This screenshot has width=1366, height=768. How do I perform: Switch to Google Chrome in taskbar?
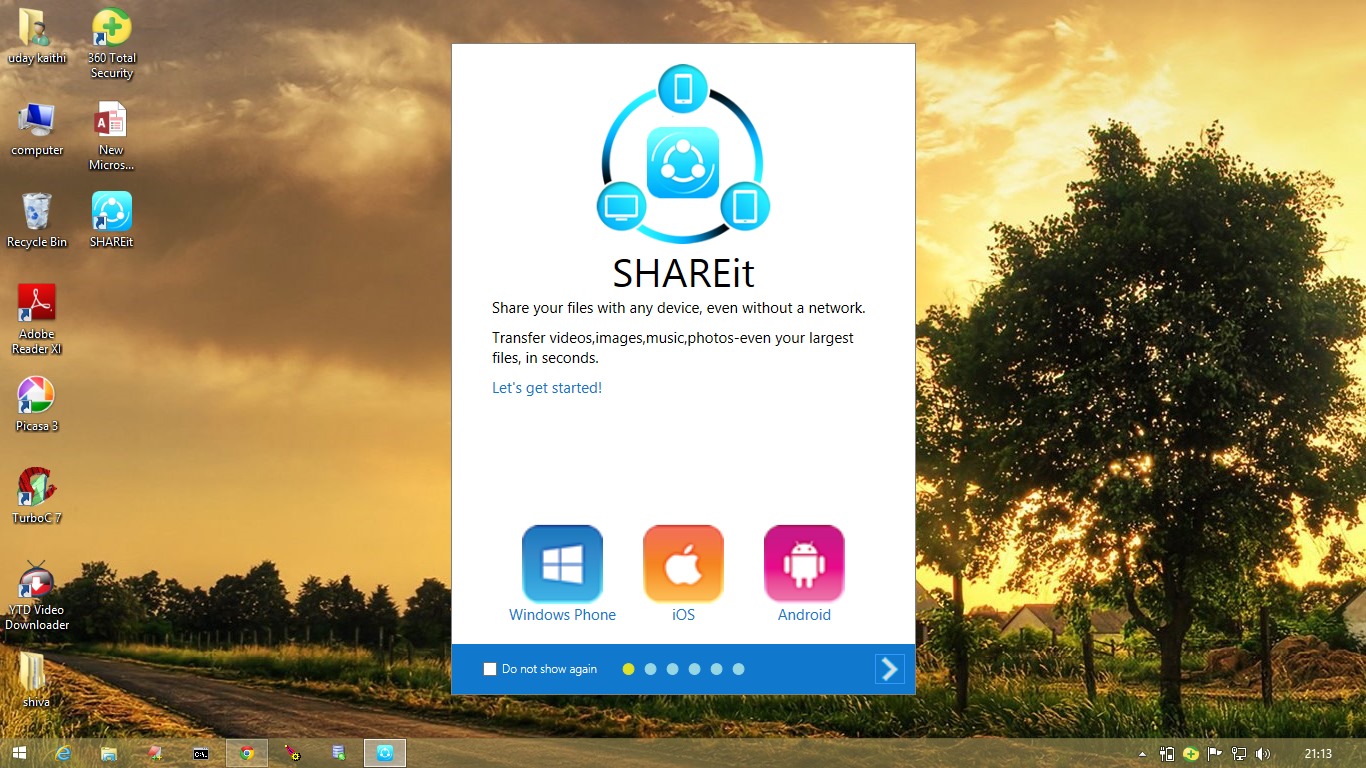[247, 753]
